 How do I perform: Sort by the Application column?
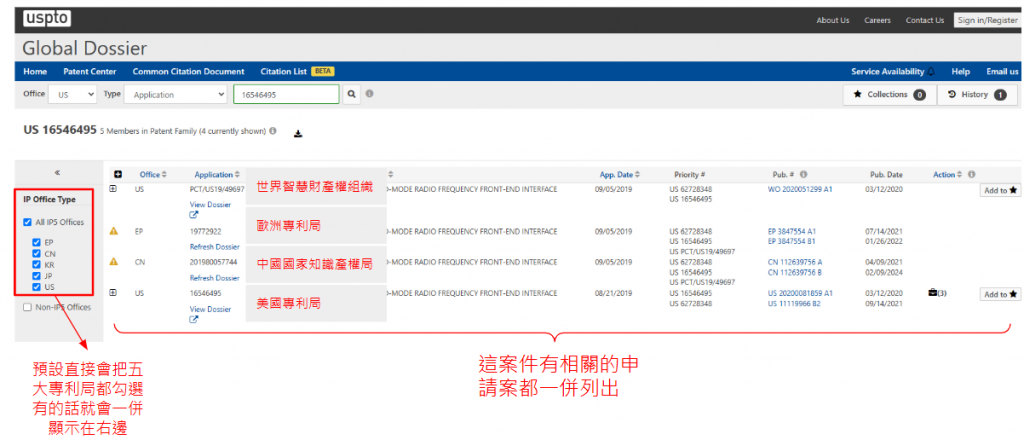(x=217, y=174)
